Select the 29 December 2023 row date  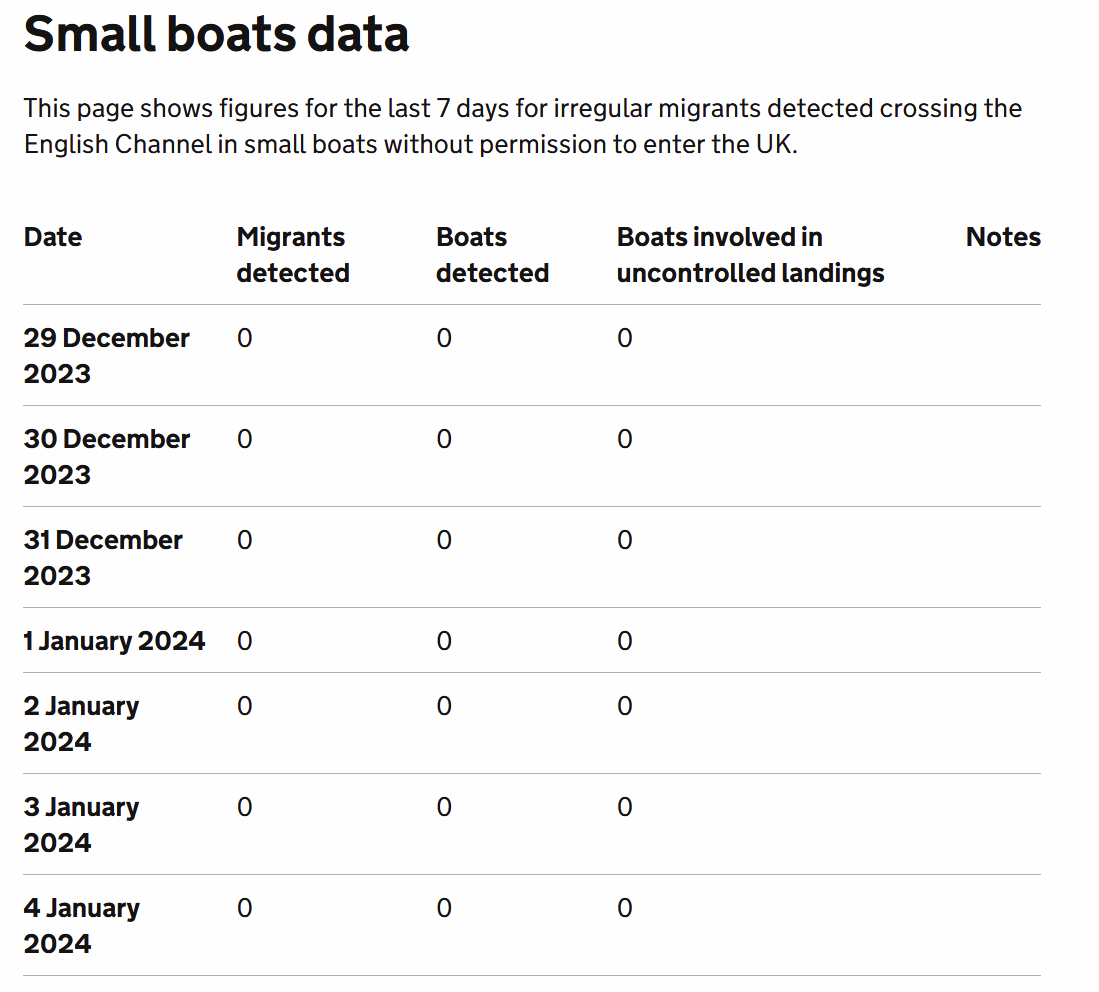click(106, 355)
